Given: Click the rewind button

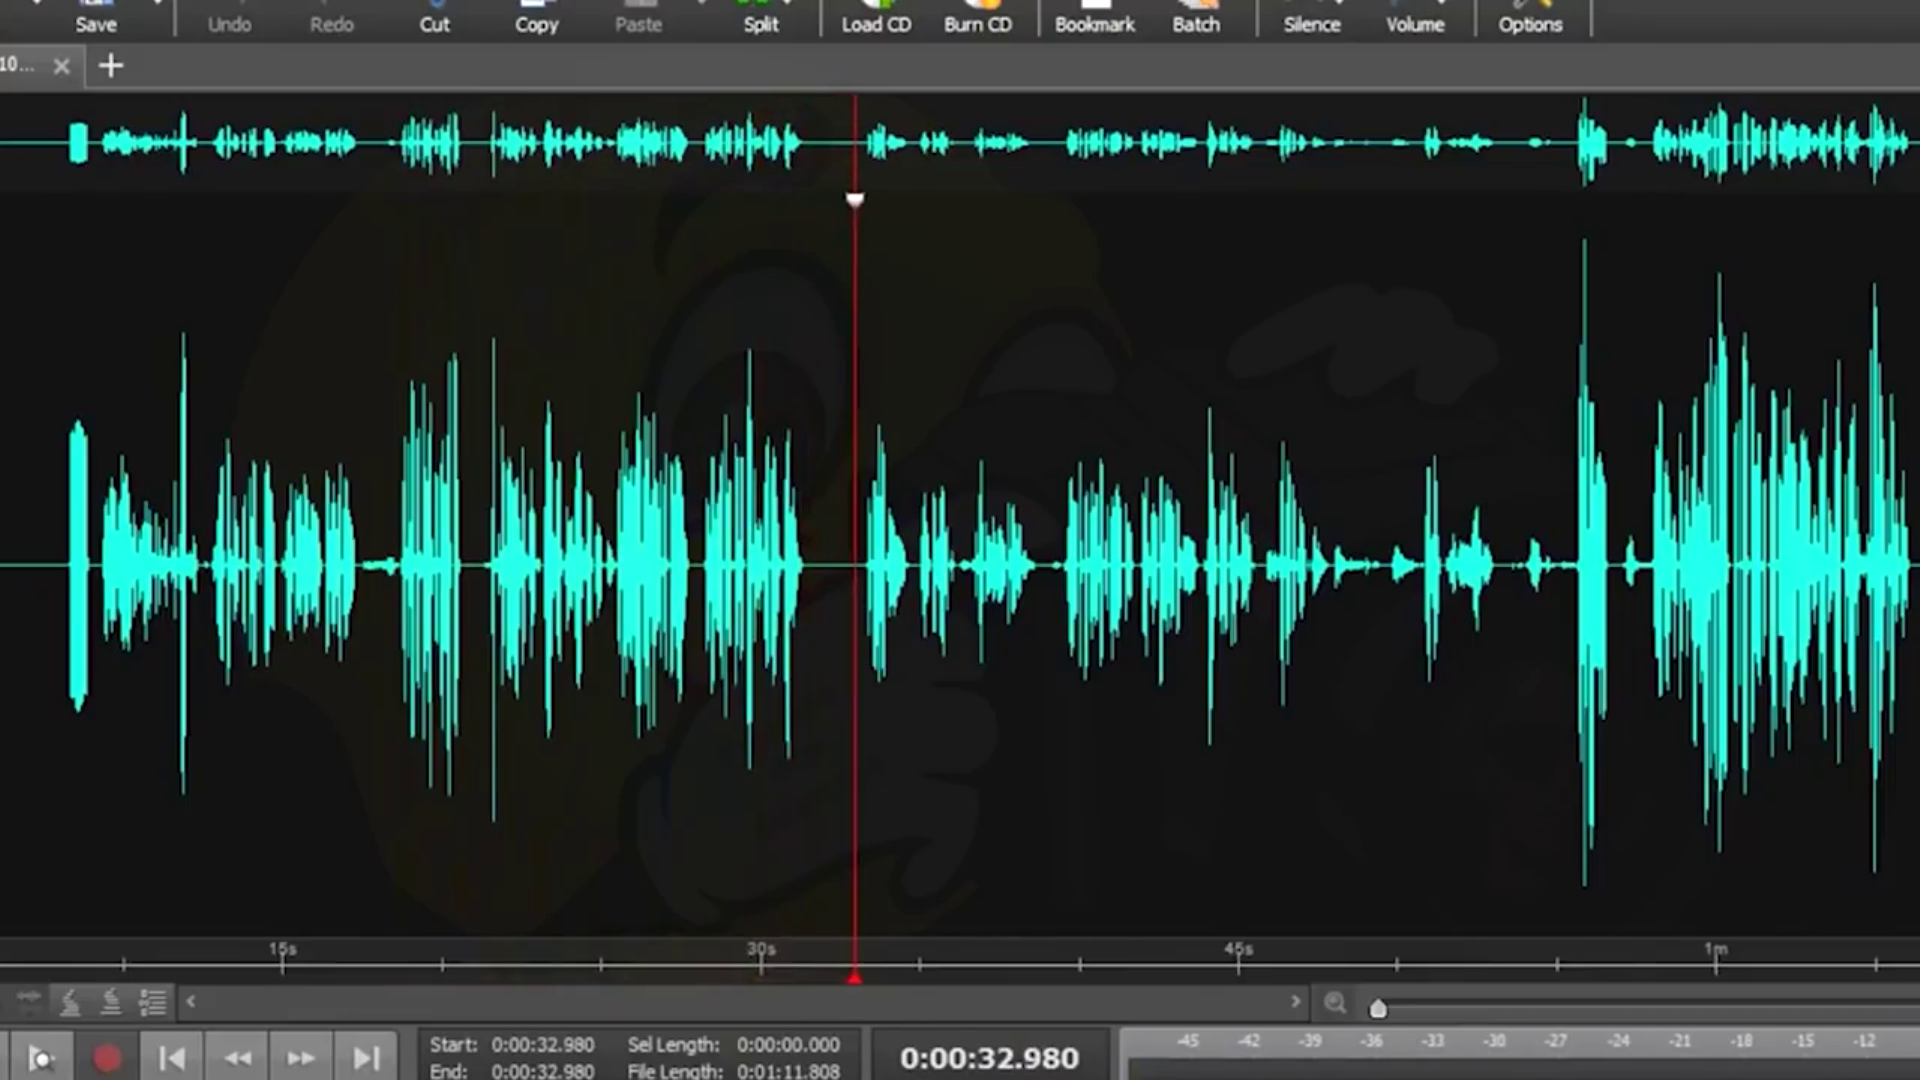Looking at the screenshot, I should click(238, 1058).
